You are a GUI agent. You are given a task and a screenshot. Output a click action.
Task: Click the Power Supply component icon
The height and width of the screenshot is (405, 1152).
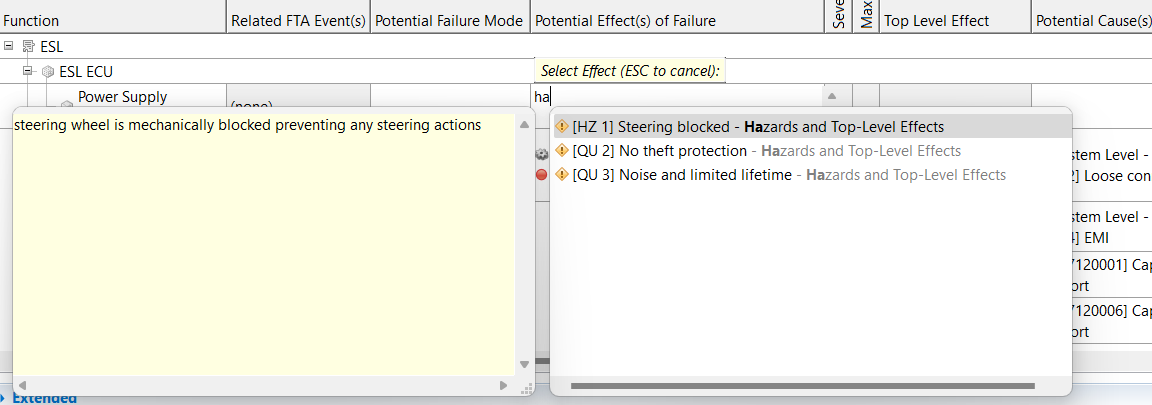pyautogui.click(x=66, y=104)
